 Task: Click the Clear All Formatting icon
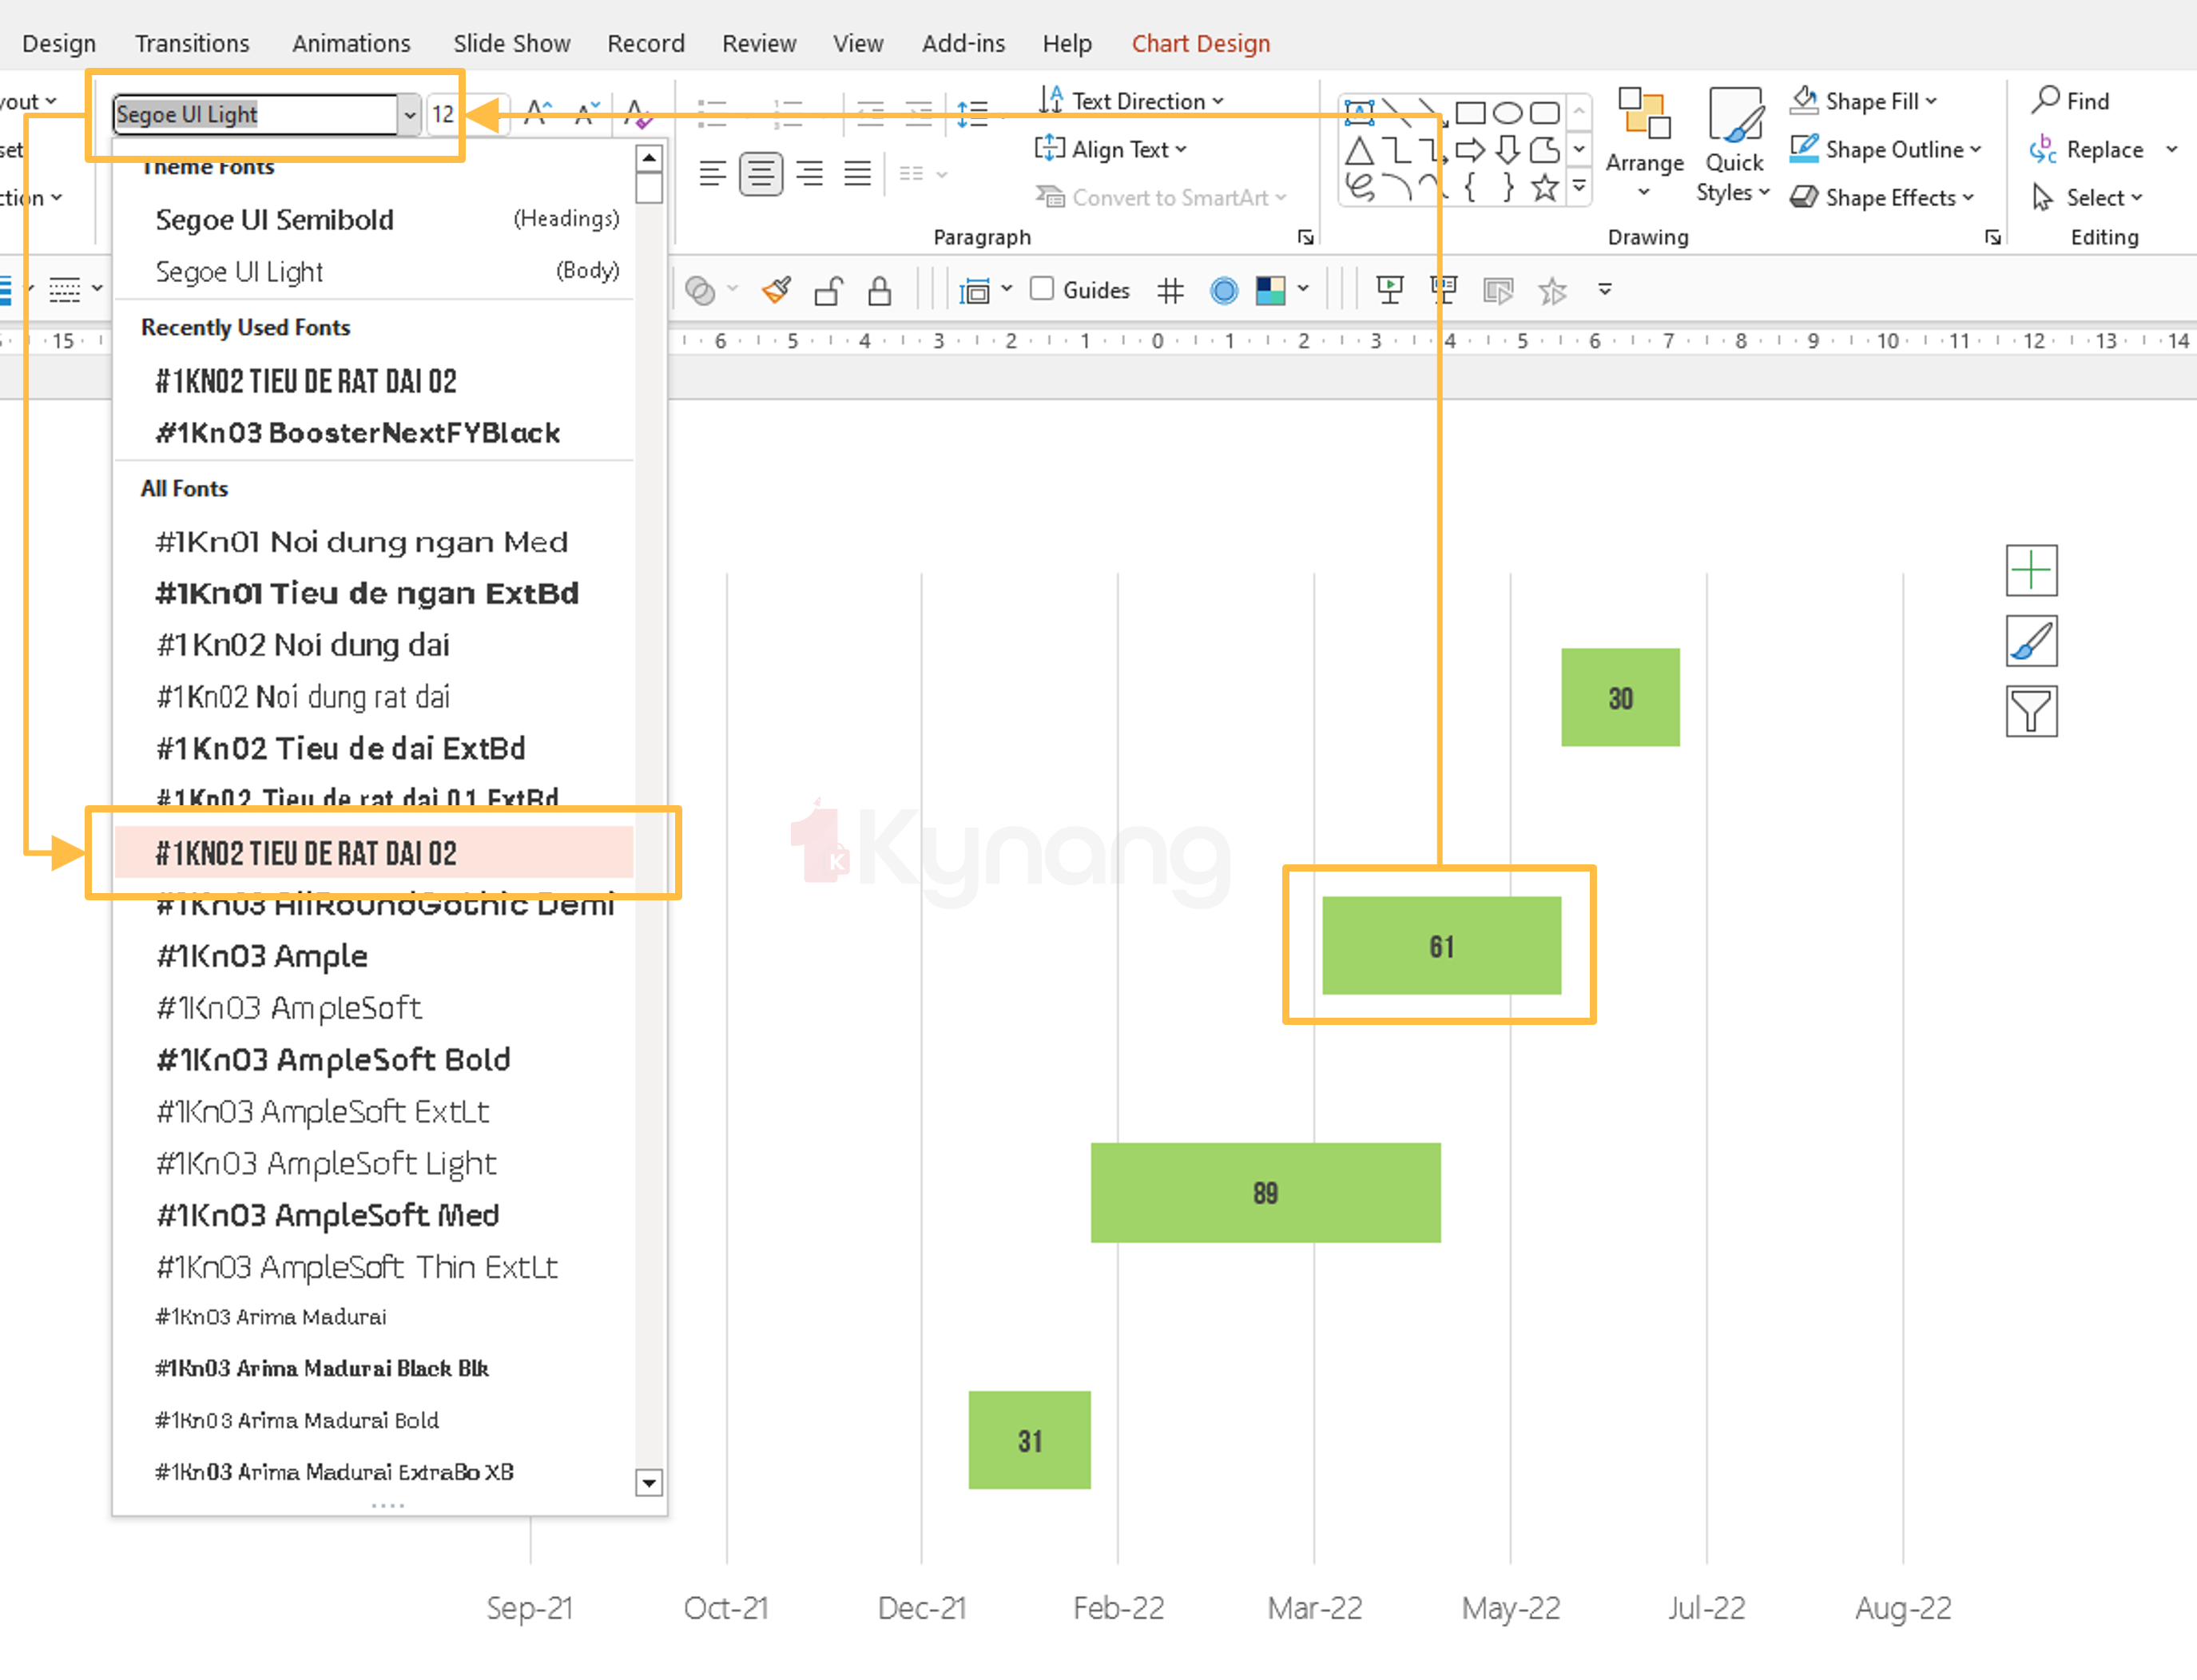coord(638,113)
